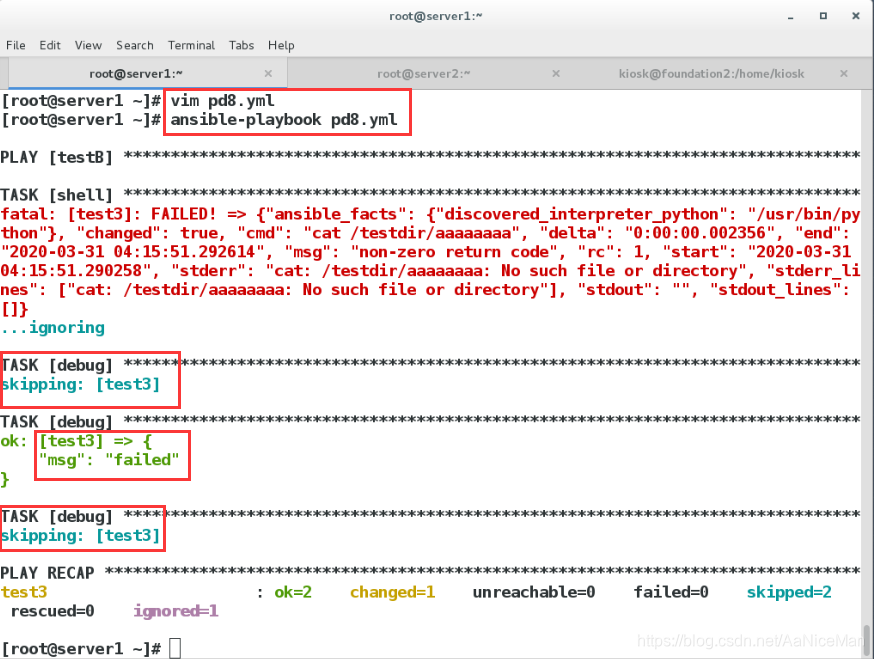The width and height of the screenshot is (874, 659).
Task: Click 'fatal: [test3]: FAILED!' error text
Action: pos(108,214)
